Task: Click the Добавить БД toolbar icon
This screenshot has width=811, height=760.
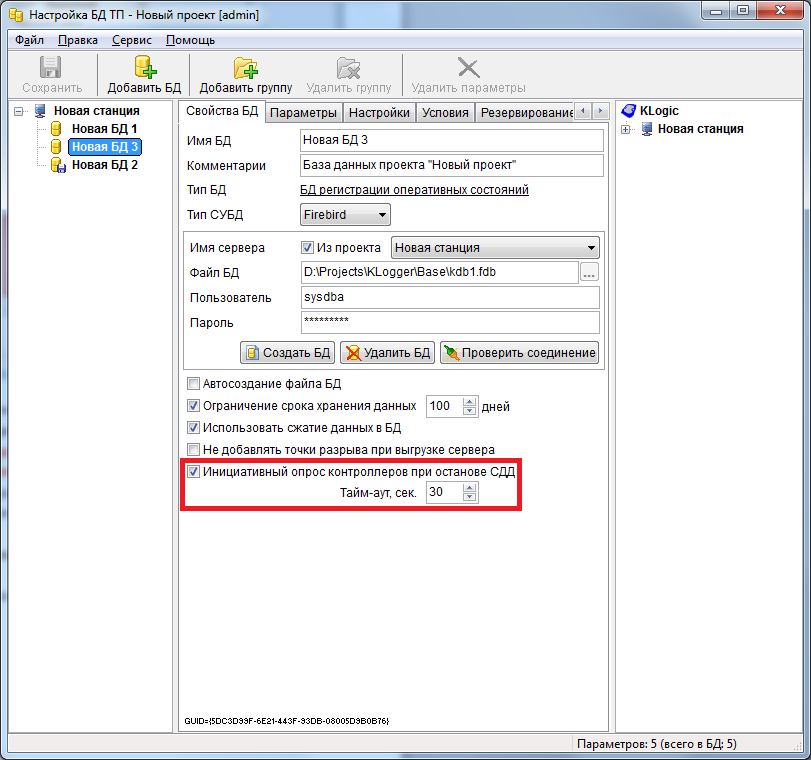Action: click(x=144, y=68)
